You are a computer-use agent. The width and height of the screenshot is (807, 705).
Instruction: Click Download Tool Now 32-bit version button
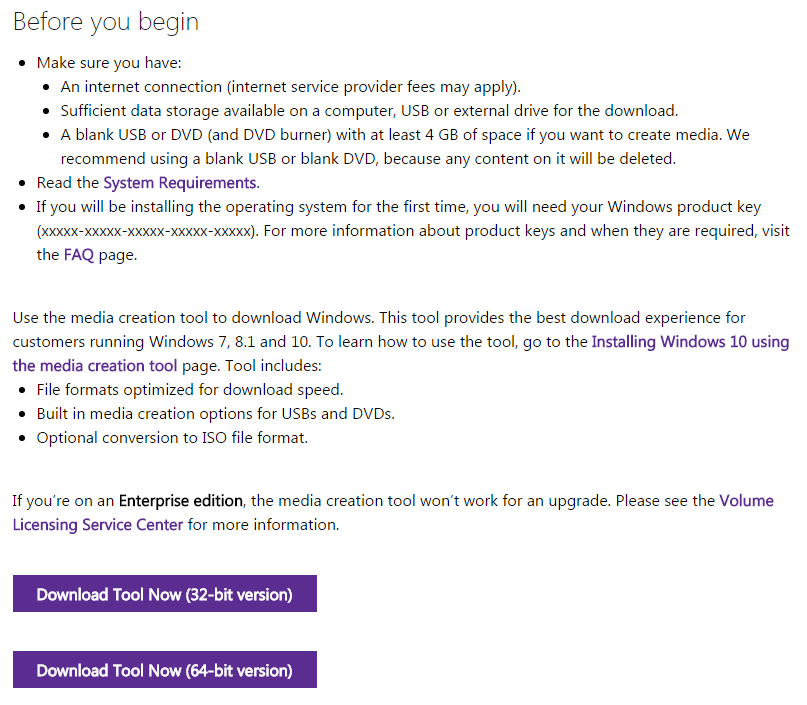(x=164, y=593)
